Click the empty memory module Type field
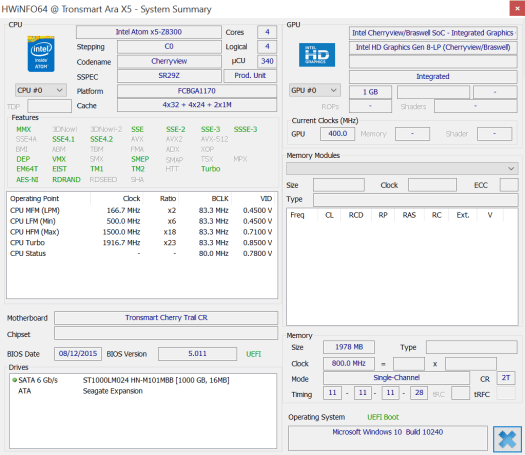The width and height of the screenshot is (525, 455). coord(416,200)
